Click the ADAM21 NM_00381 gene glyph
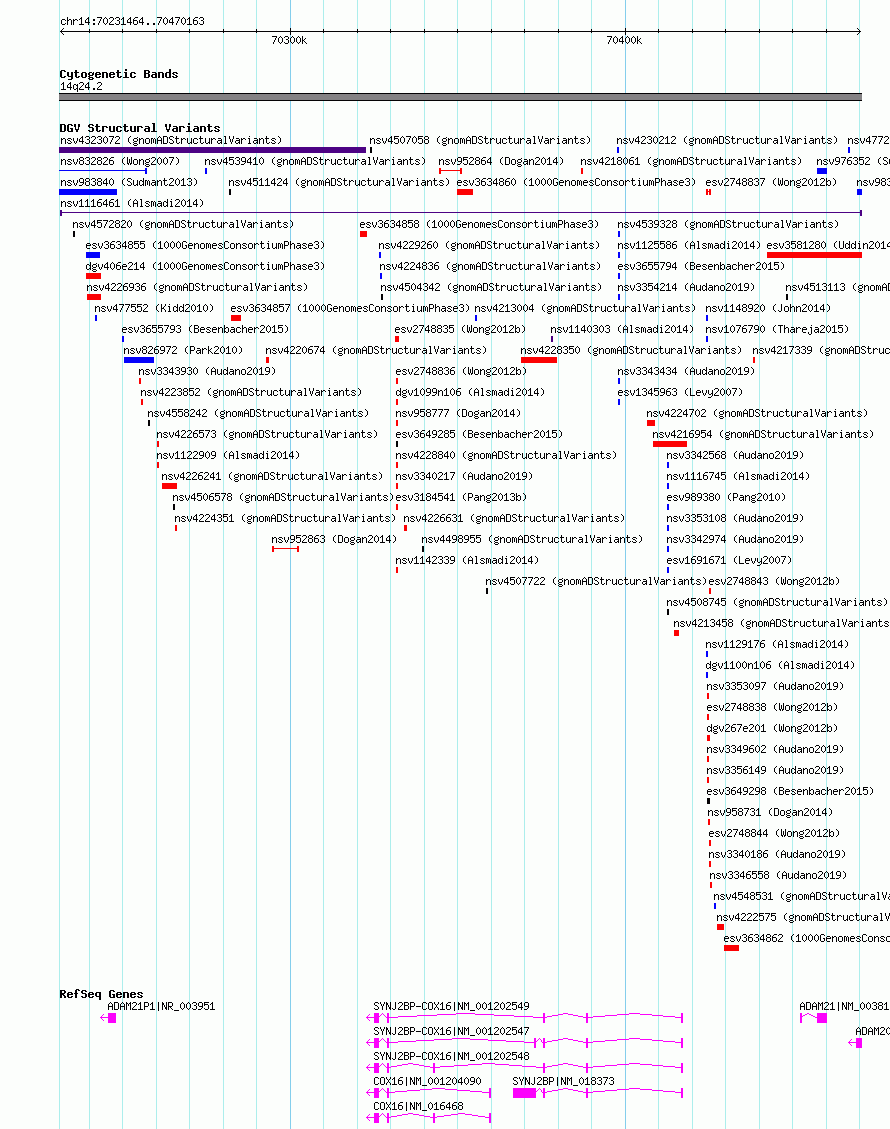 point(814,1017)
